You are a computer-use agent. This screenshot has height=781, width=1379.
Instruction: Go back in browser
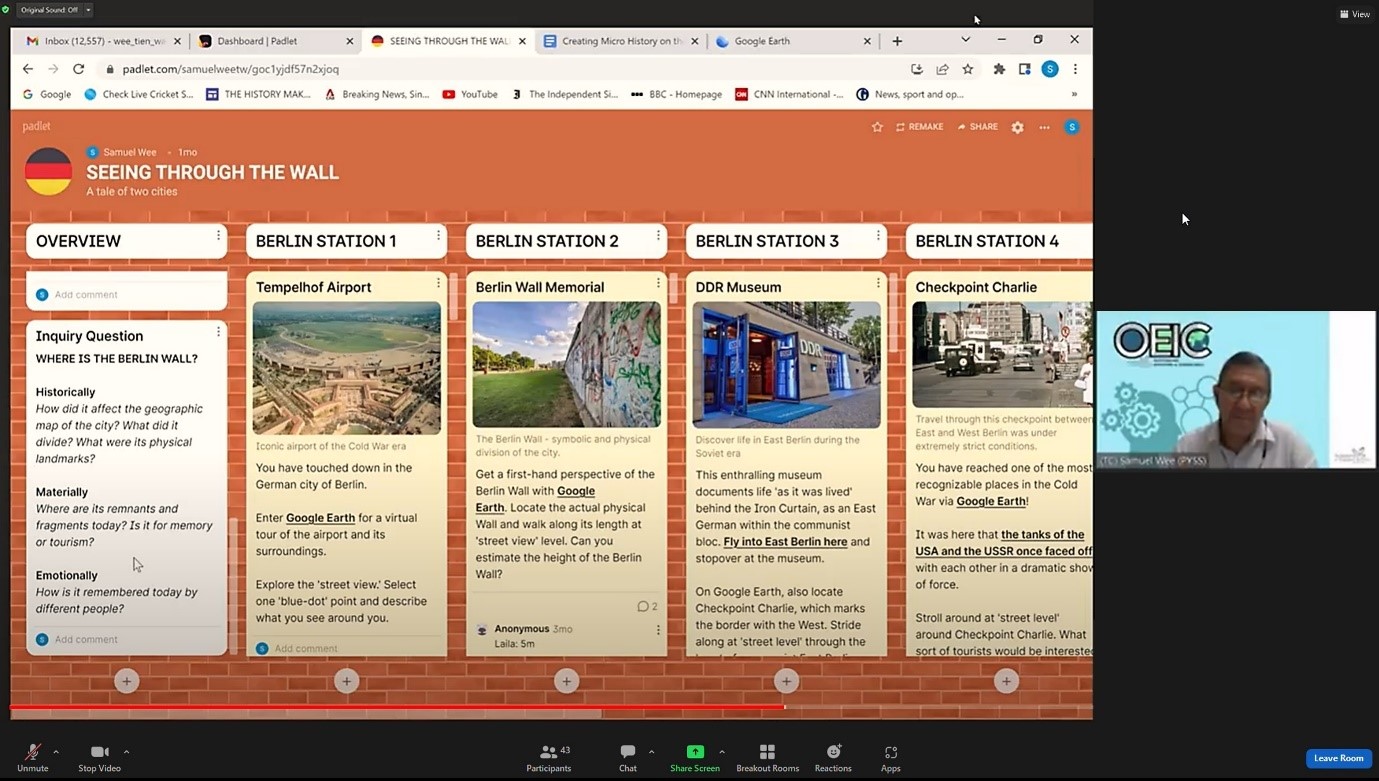click(x=28, y=69)
